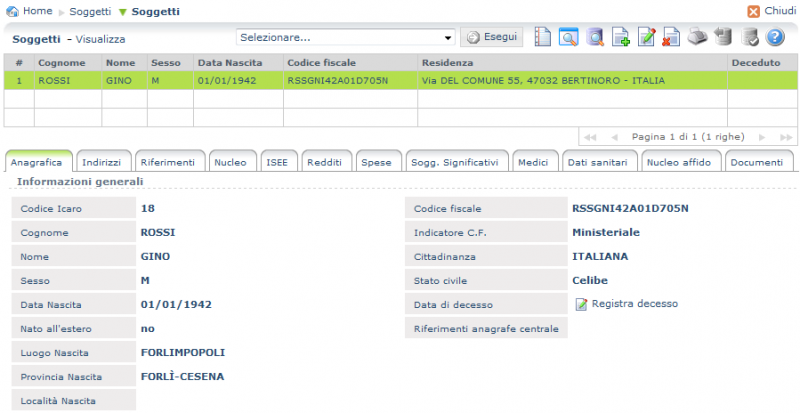Click table cell RSSGNI42A01D705N in the row

point(350,81)
